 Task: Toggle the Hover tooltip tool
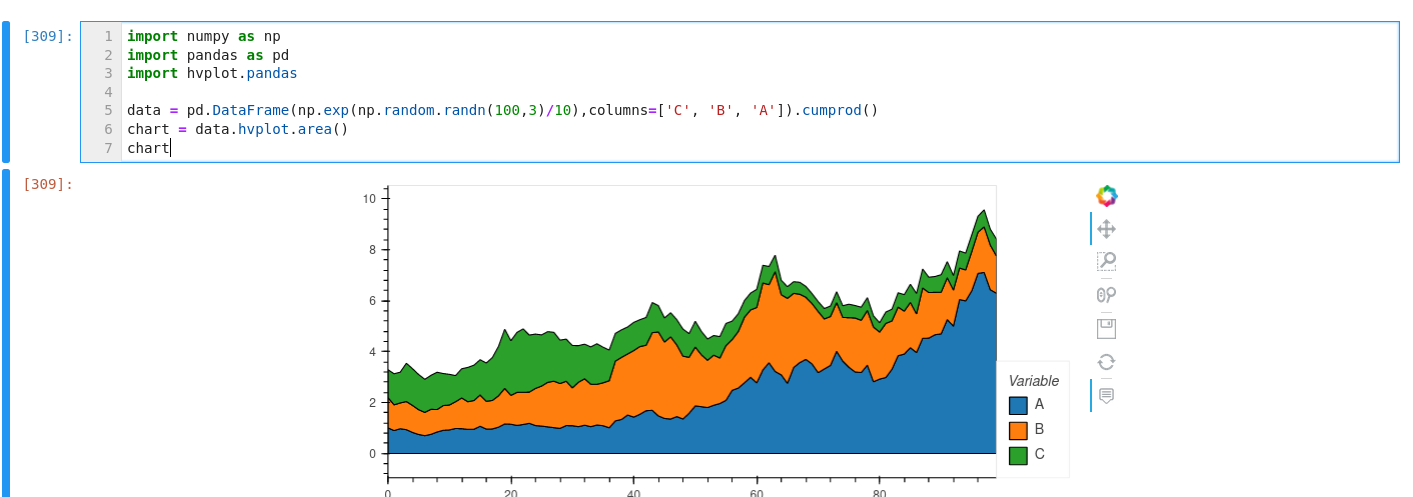tap(1106, 395)
